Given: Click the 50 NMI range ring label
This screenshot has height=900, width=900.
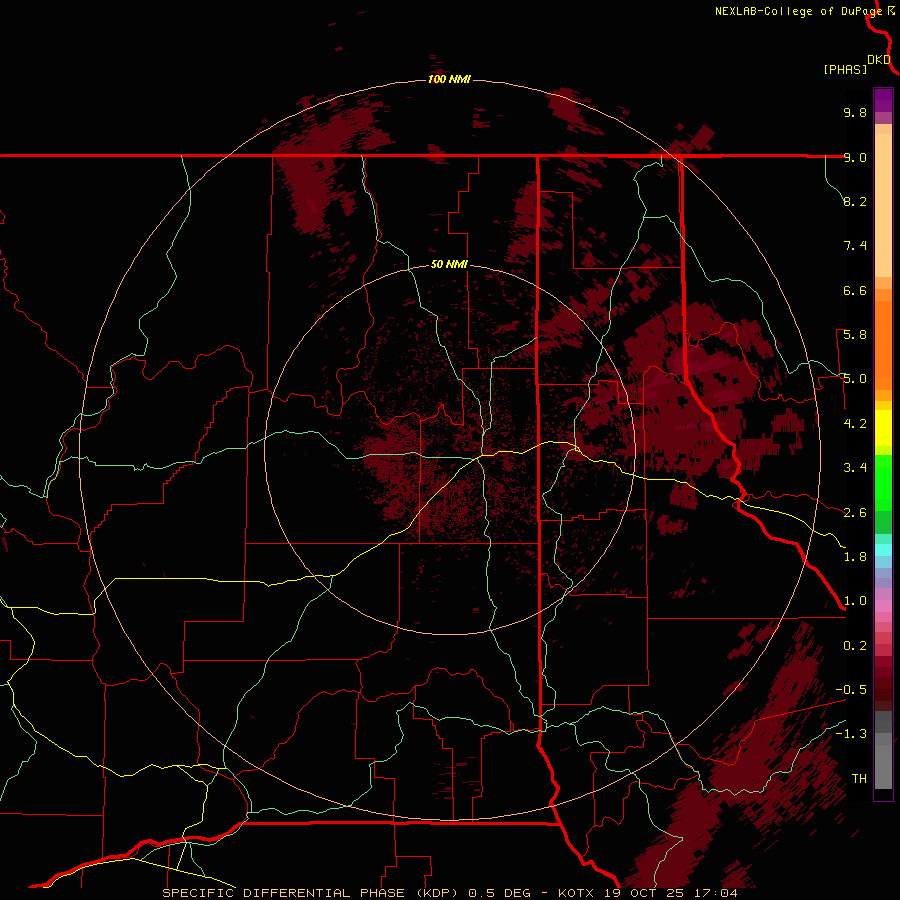Looking at the screenshot, I should coord(449,264).
